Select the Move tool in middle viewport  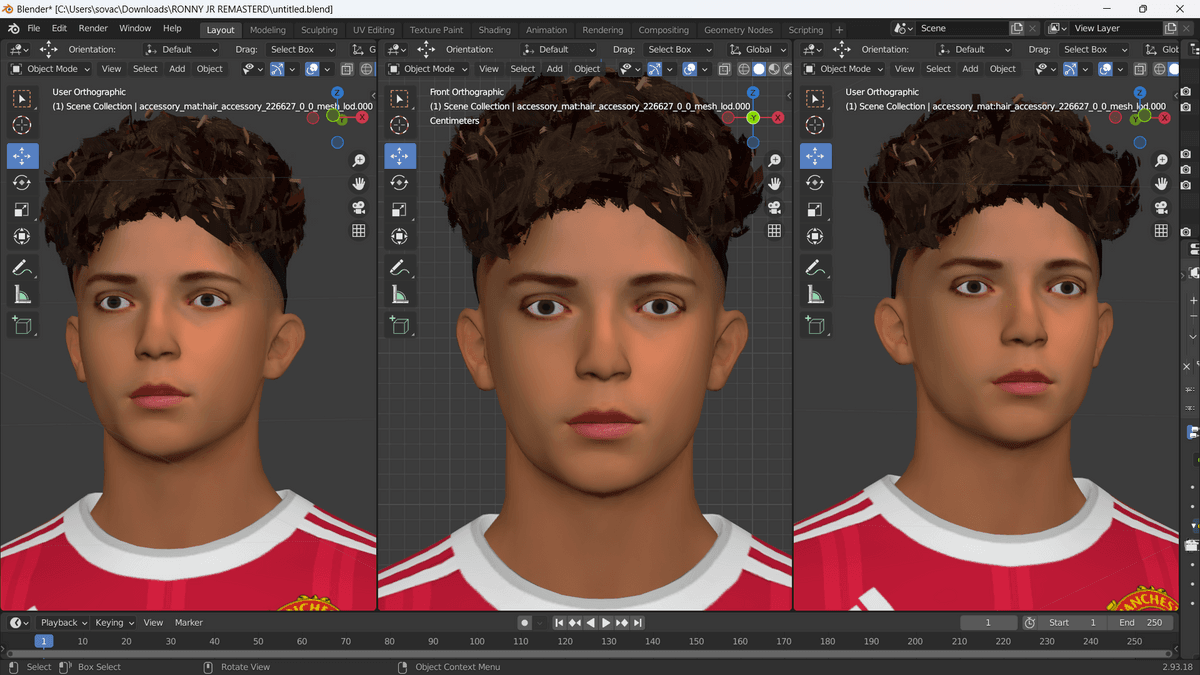(400, 156)
